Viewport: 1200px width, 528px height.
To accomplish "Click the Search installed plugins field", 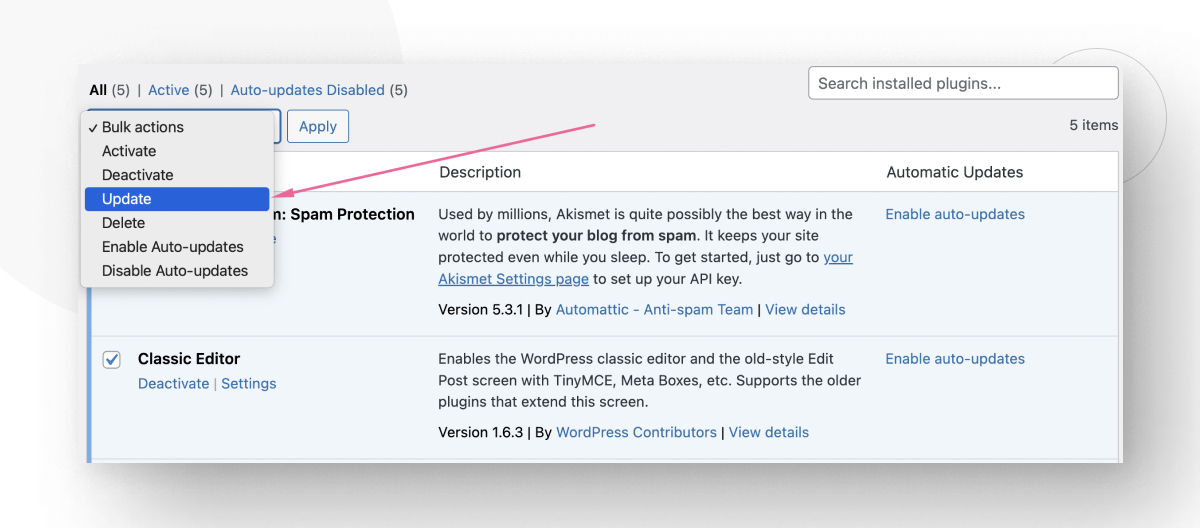I will coord(962,84).
